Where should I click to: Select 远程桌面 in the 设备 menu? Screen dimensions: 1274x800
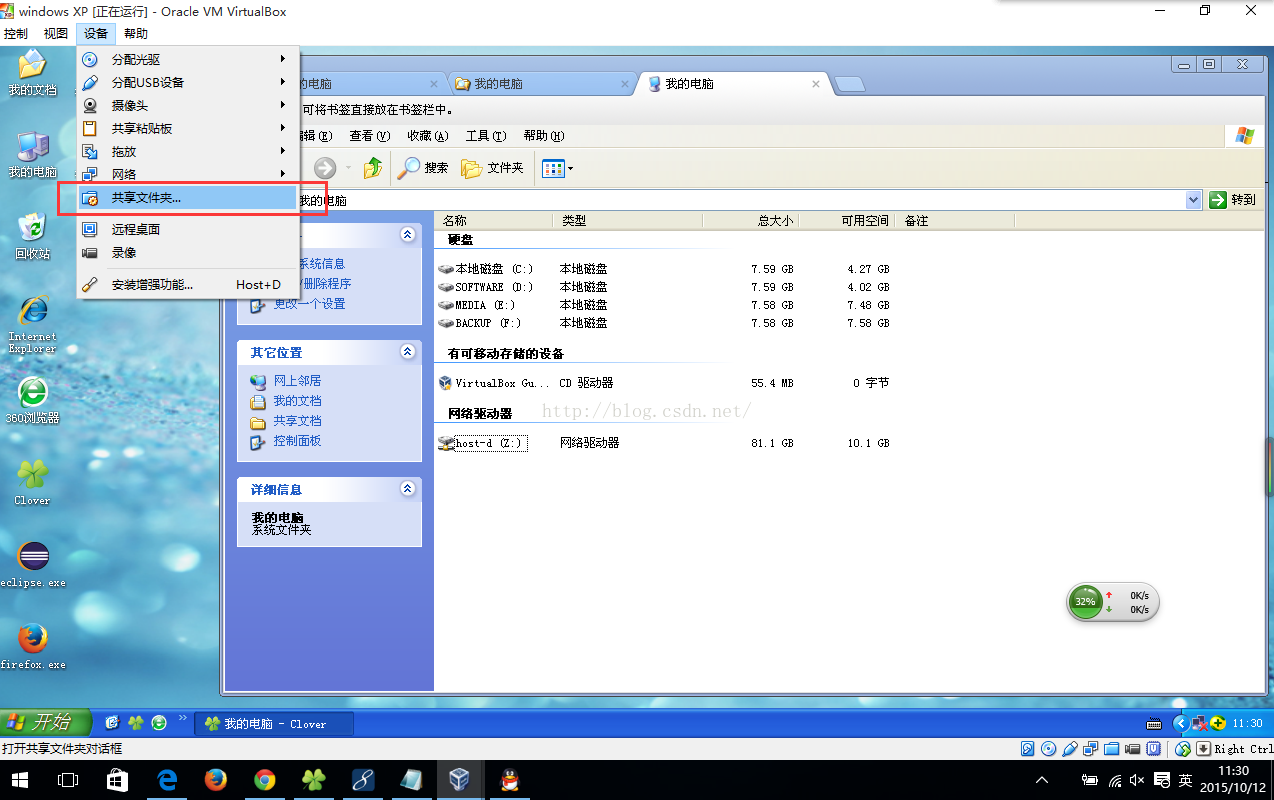(x=188, y=230)
